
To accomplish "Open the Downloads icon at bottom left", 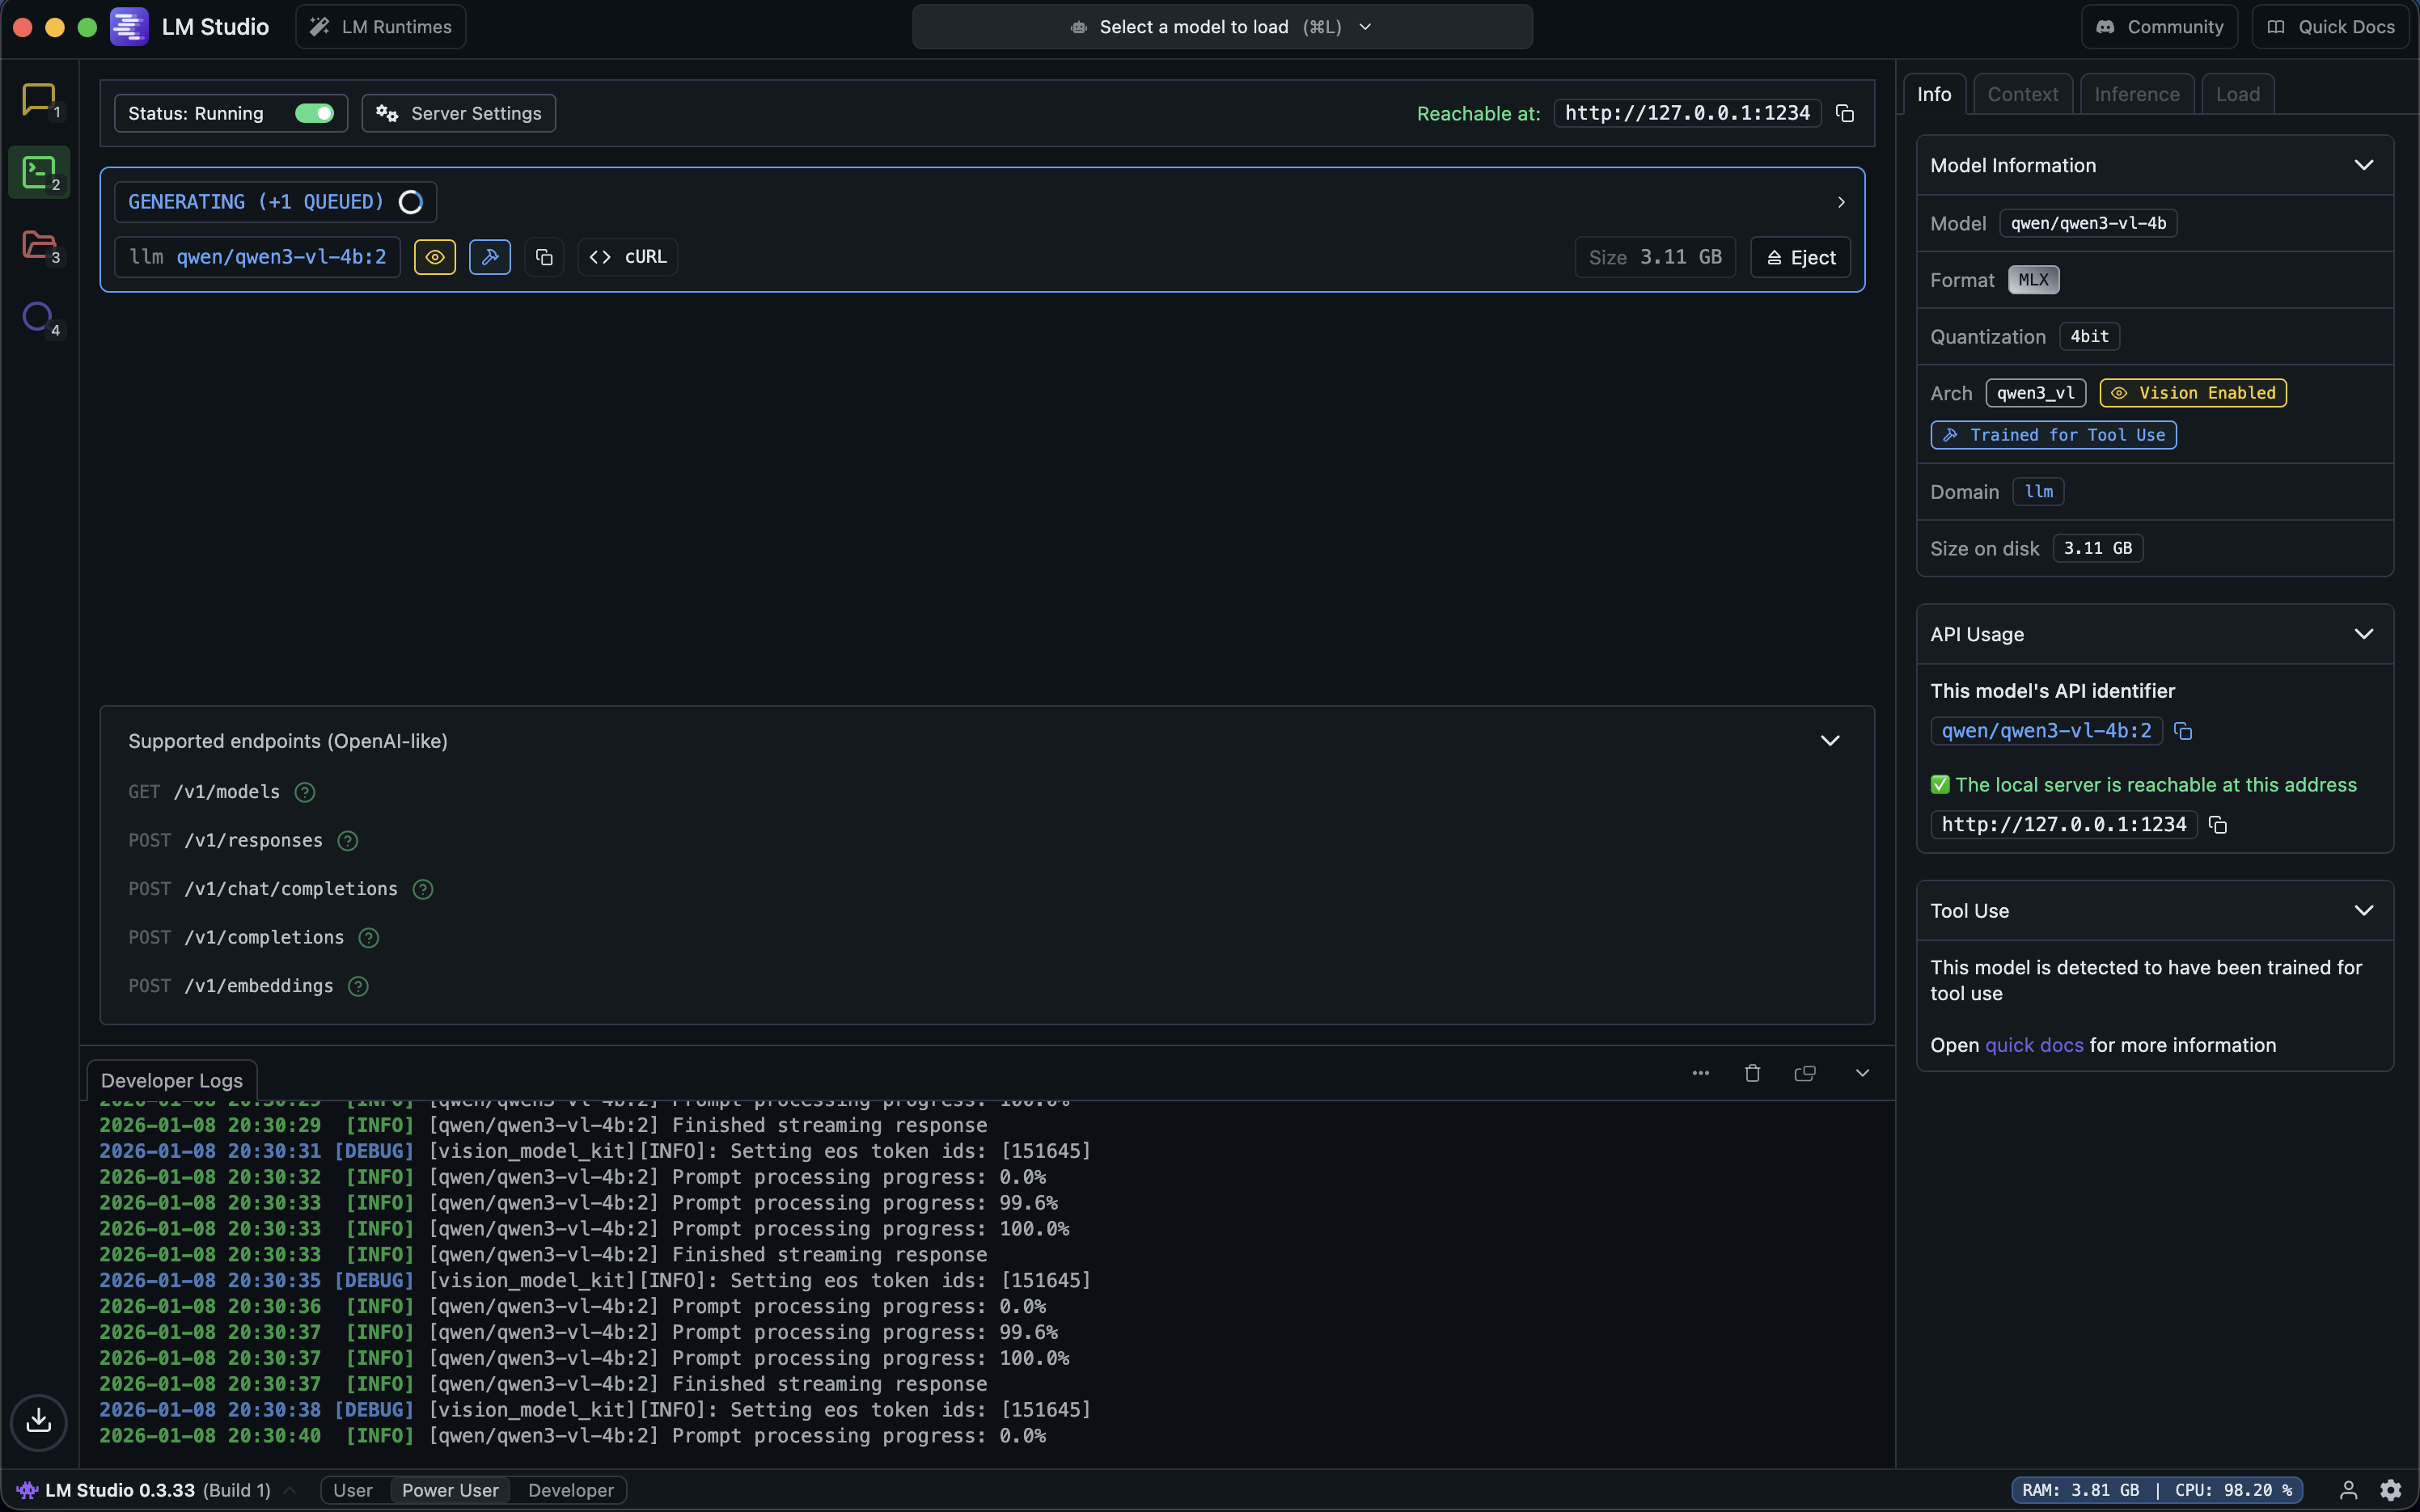I will click(38, 1420).
